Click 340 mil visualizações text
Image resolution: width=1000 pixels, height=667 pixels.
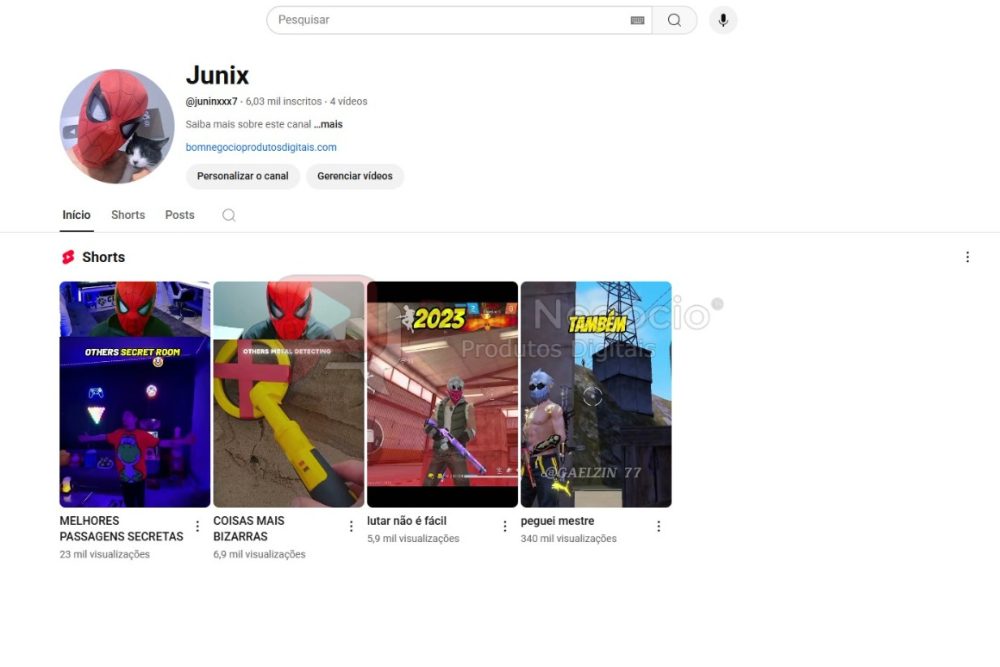(x=568, y=539)
